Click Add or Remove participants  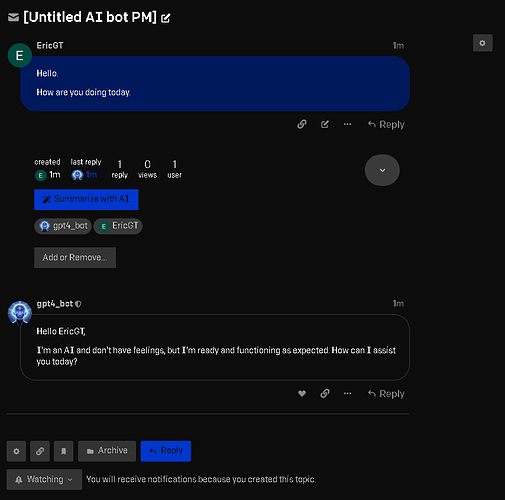tap(75, 257)
